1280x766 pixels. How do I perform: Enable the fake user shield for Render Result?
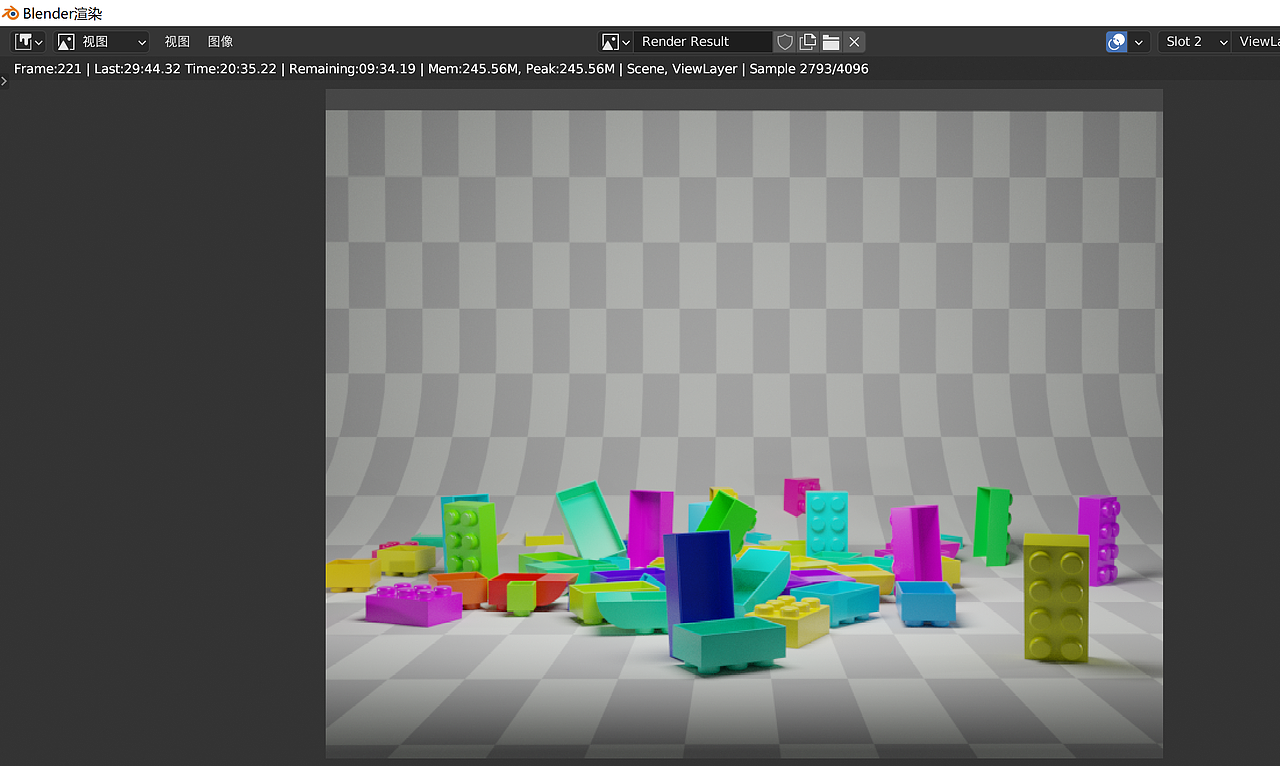[x=784, y=41]
